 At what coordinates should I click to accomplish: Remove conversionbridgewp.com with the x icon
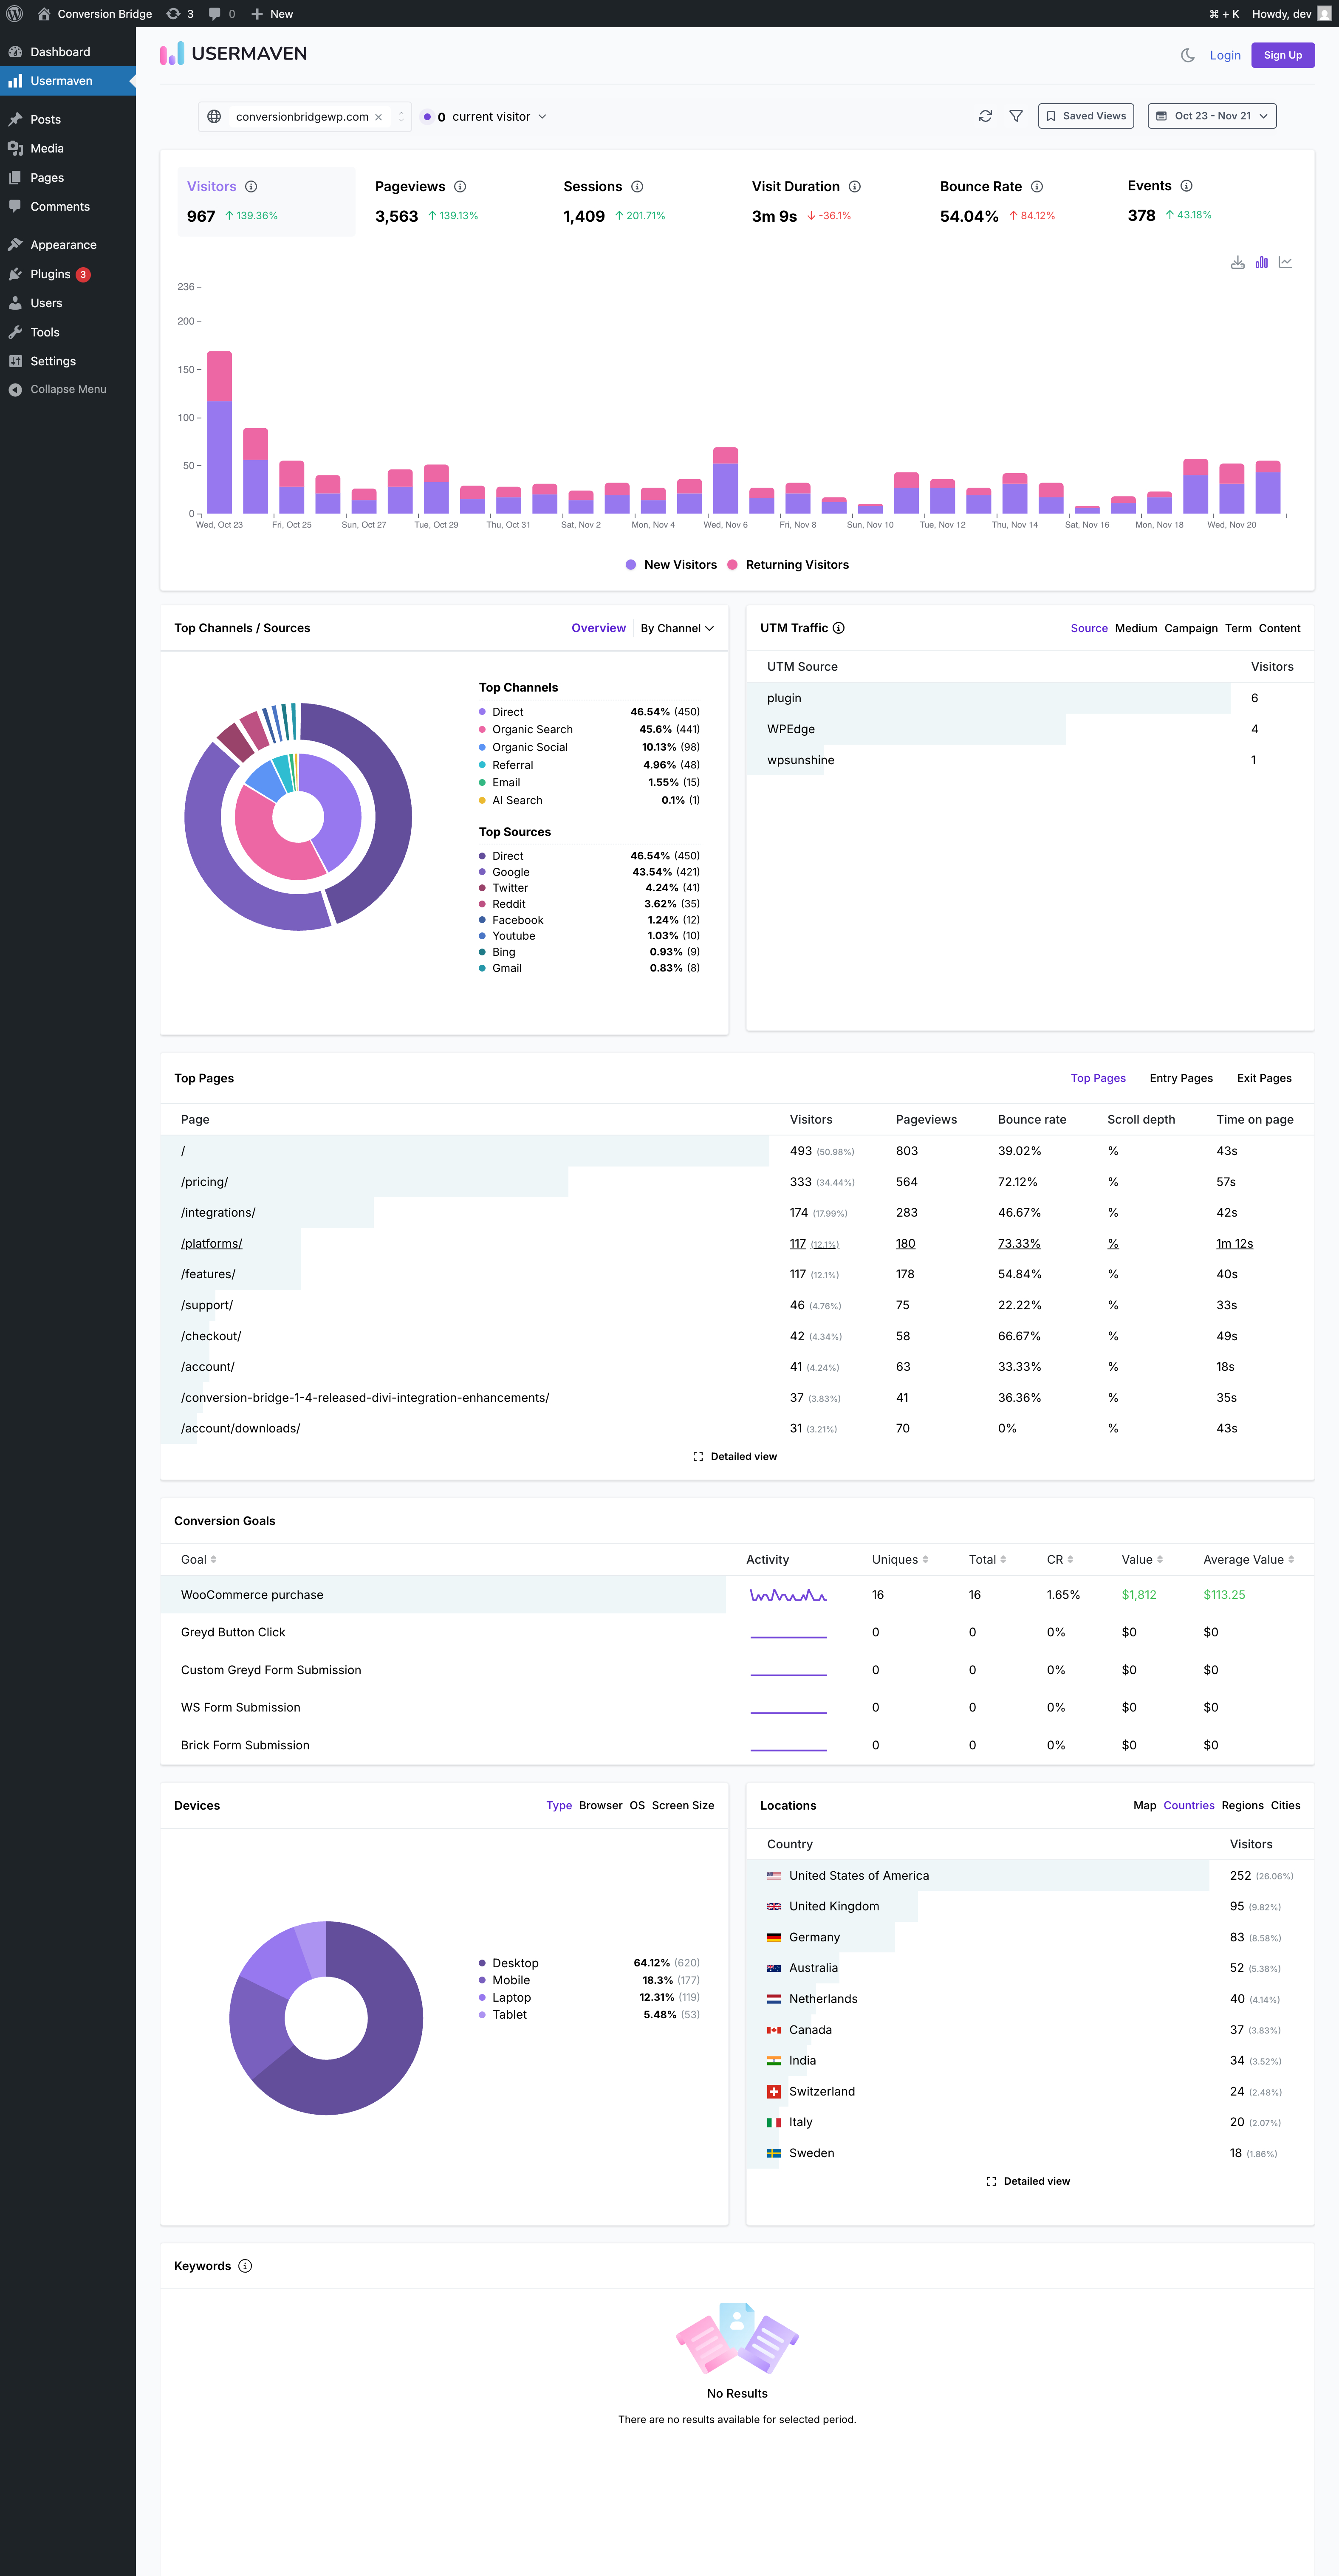[x=378, y=117]
